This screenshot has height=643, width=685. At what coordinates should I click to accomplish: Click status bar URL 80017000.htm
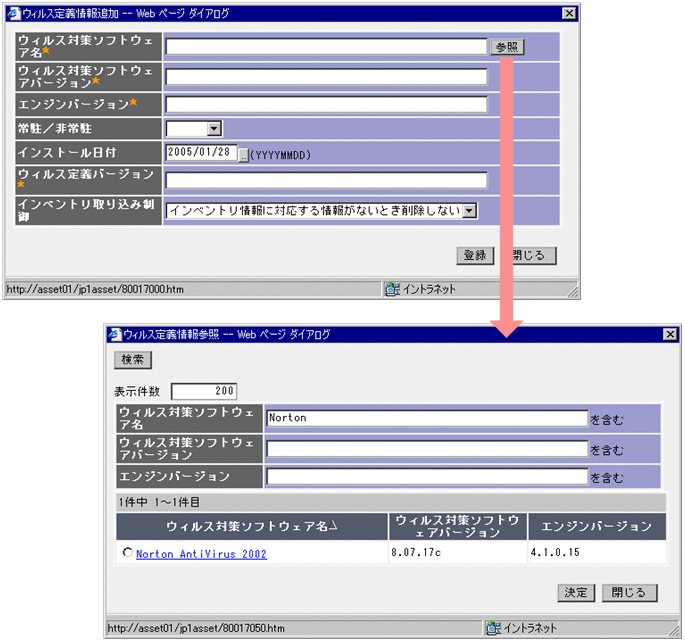tap(95, 289)
